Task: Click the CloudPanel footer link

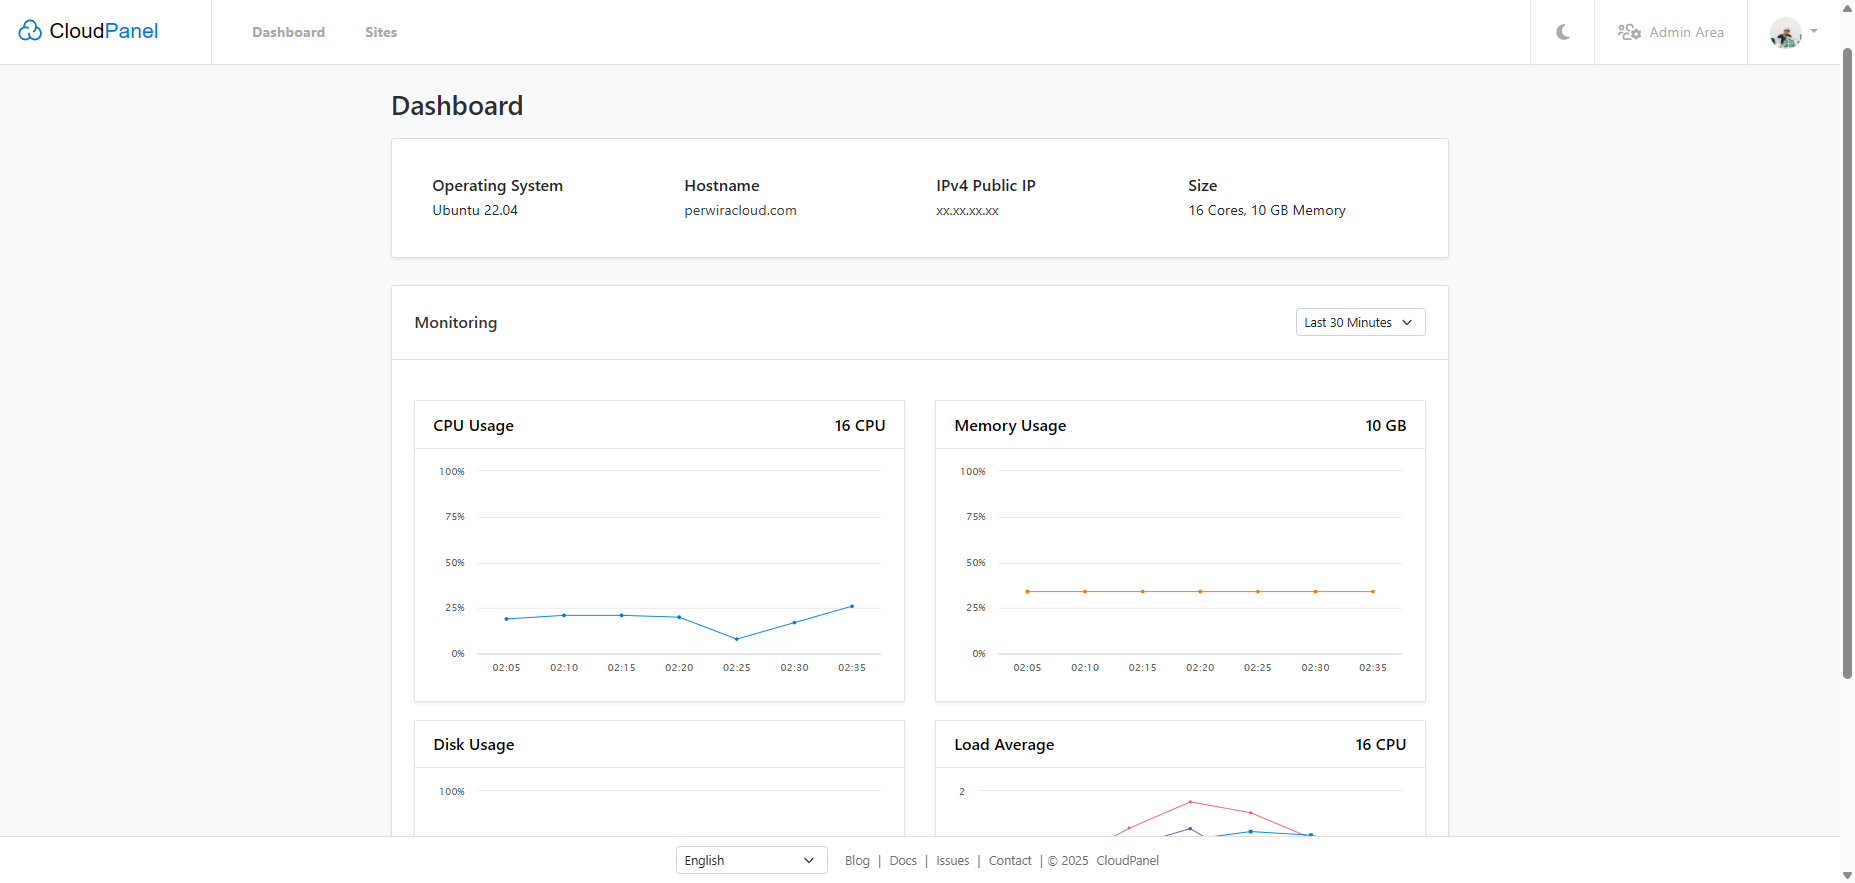Action: (1127, 860)
